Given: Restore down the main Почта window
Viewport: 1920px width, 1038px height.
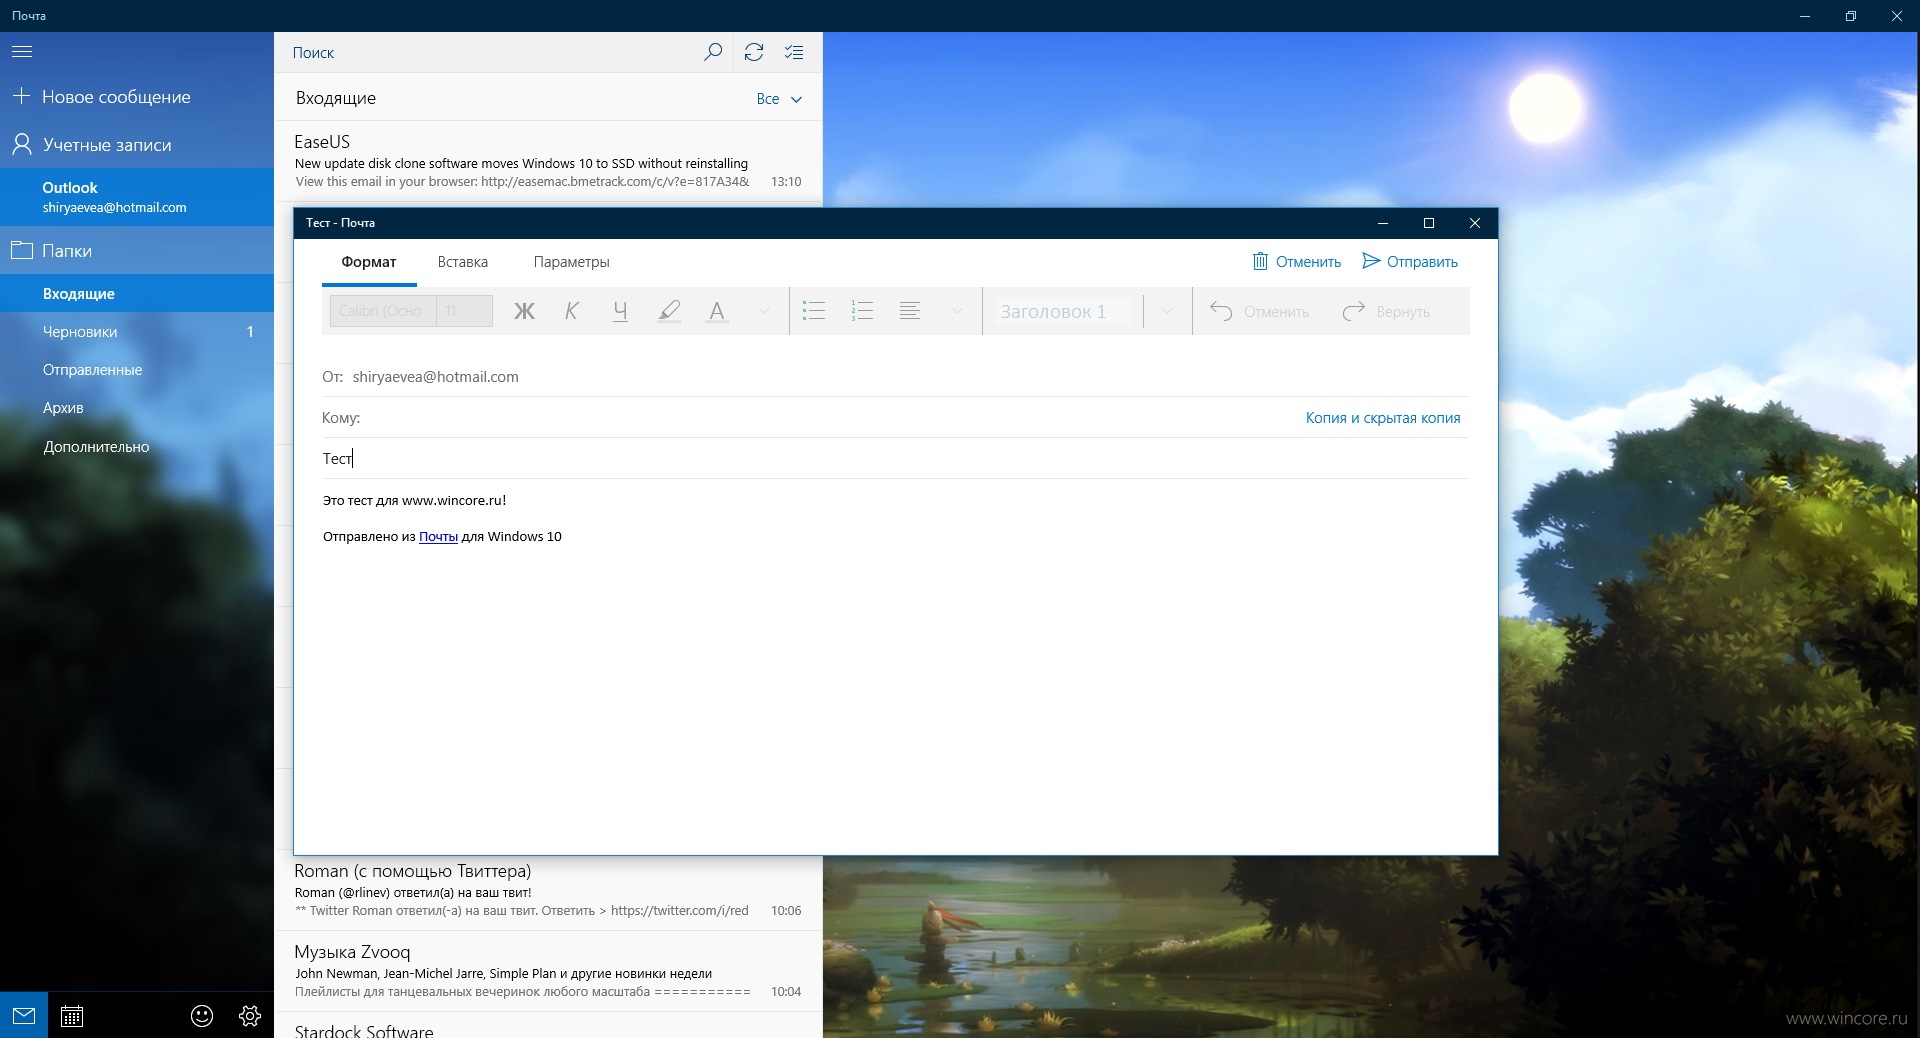Looking at the screenshot, I should tap(1851, 16).
